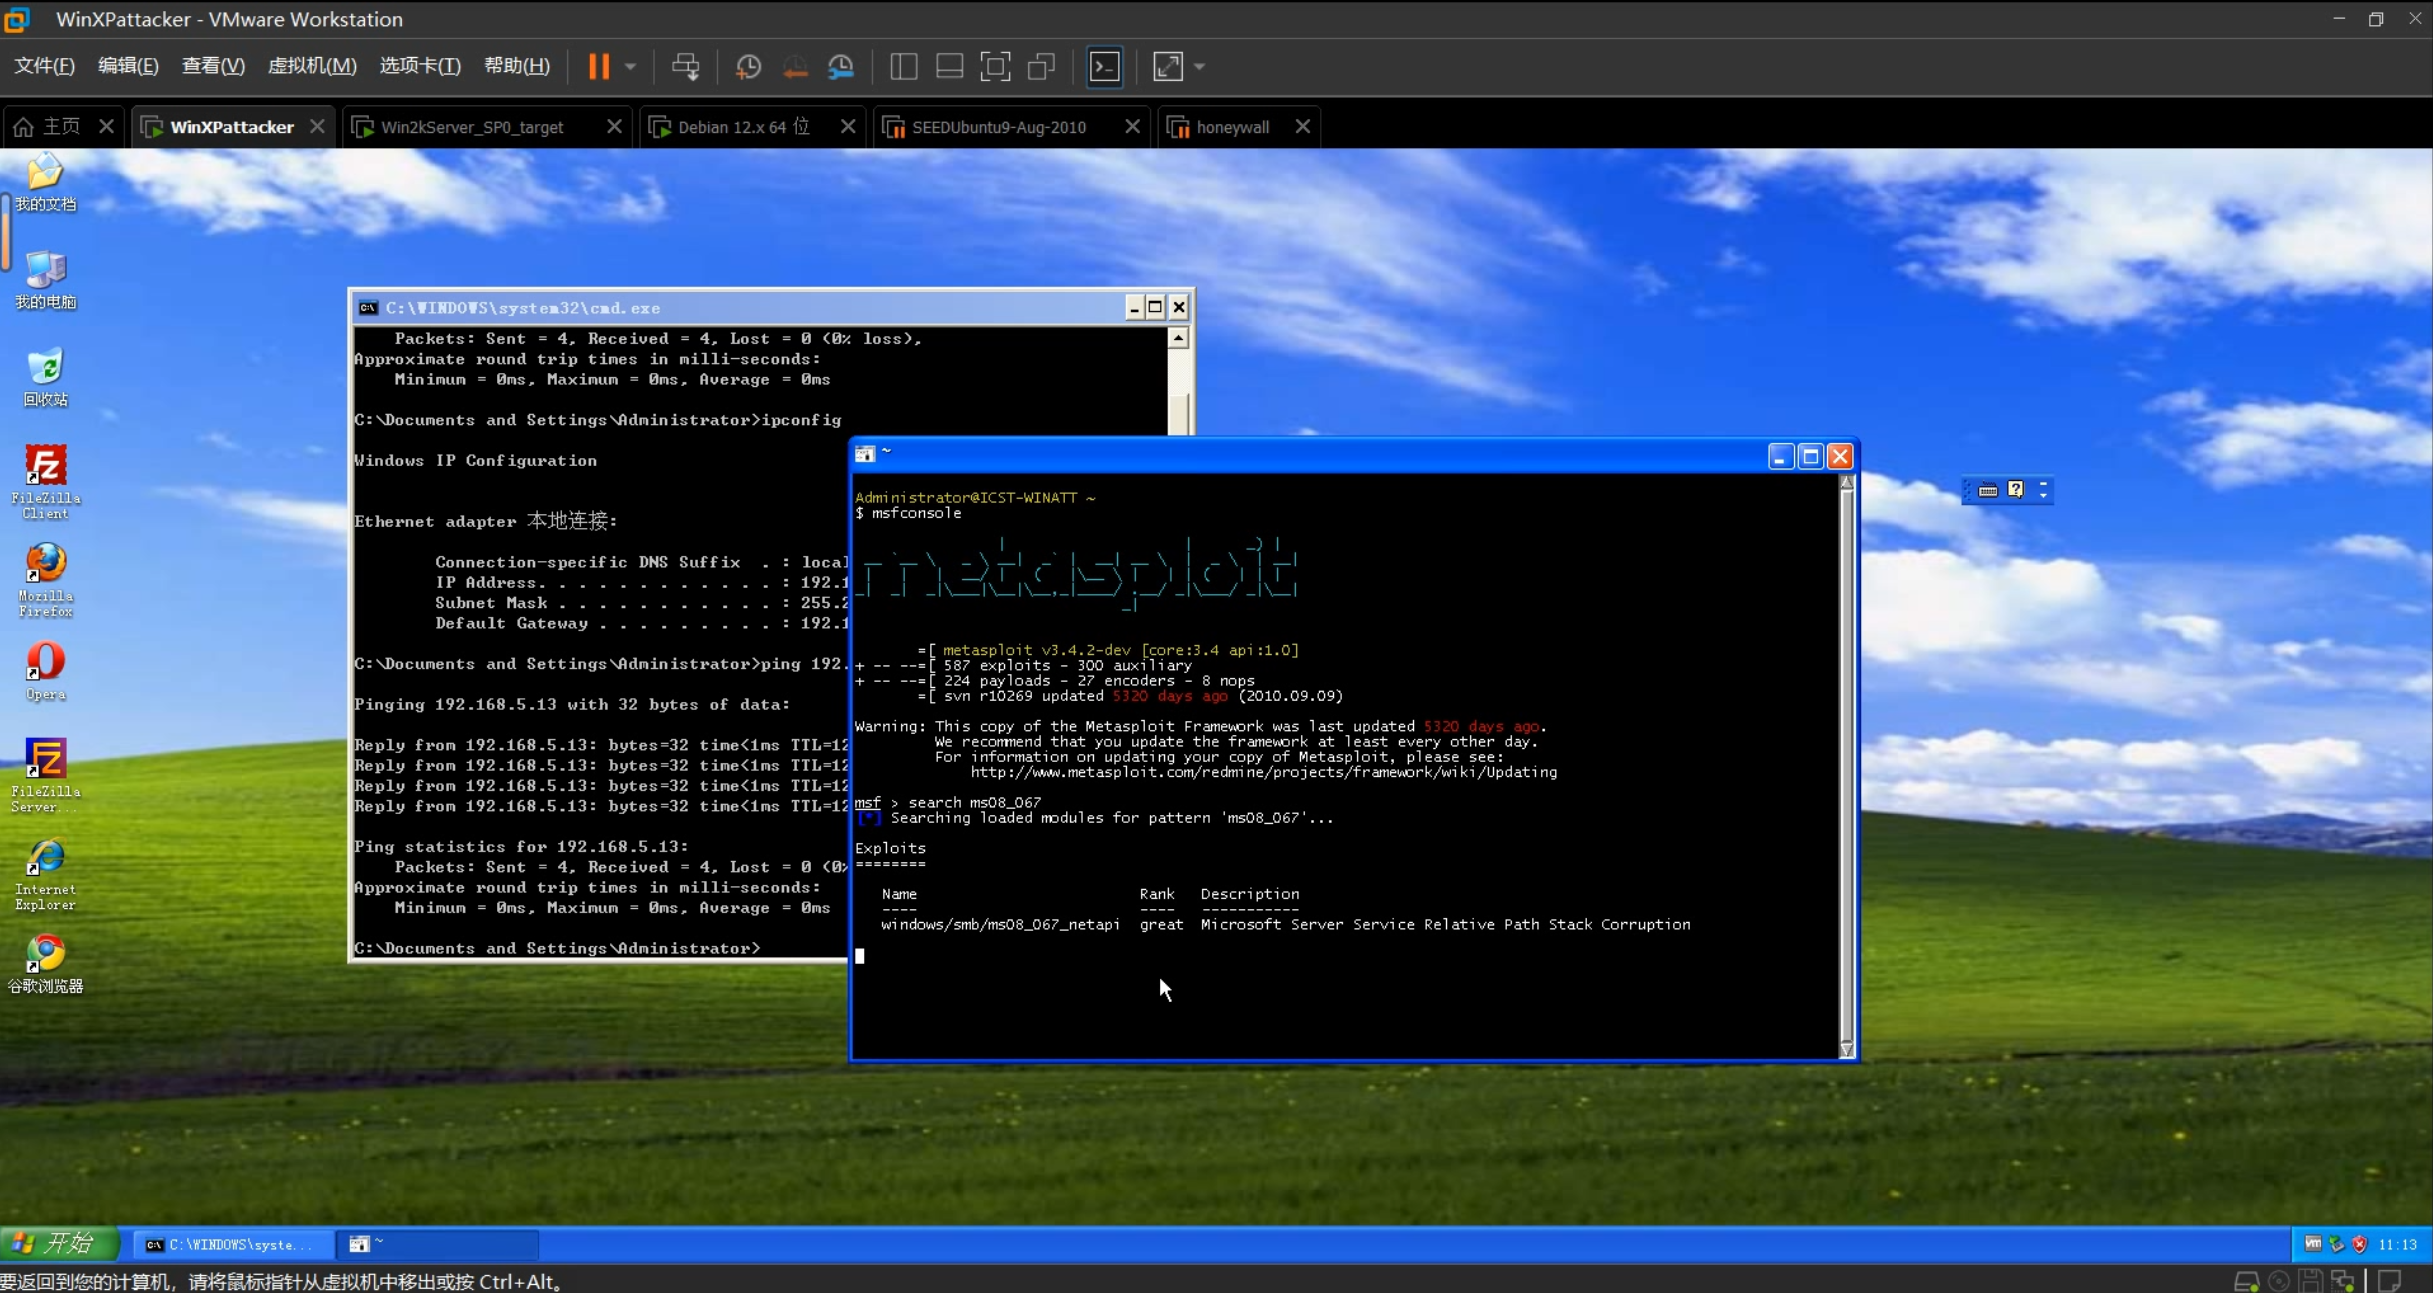Toggle the library sidebar panel view
Image resolution: width=2433 pixels, height=1293 pixels.
[x=903, y=66]
